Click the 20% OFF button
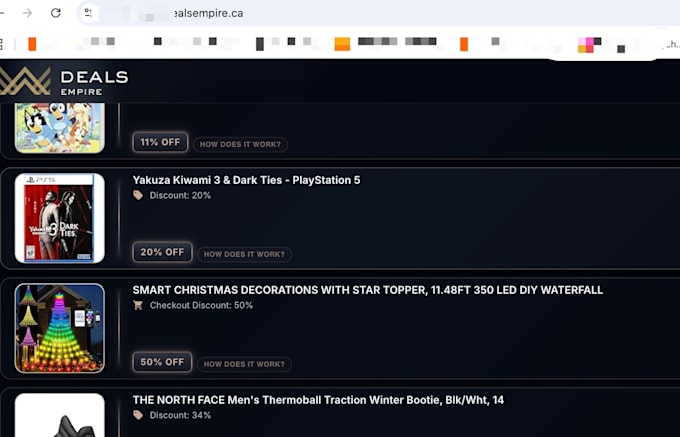 coord(162,252)
